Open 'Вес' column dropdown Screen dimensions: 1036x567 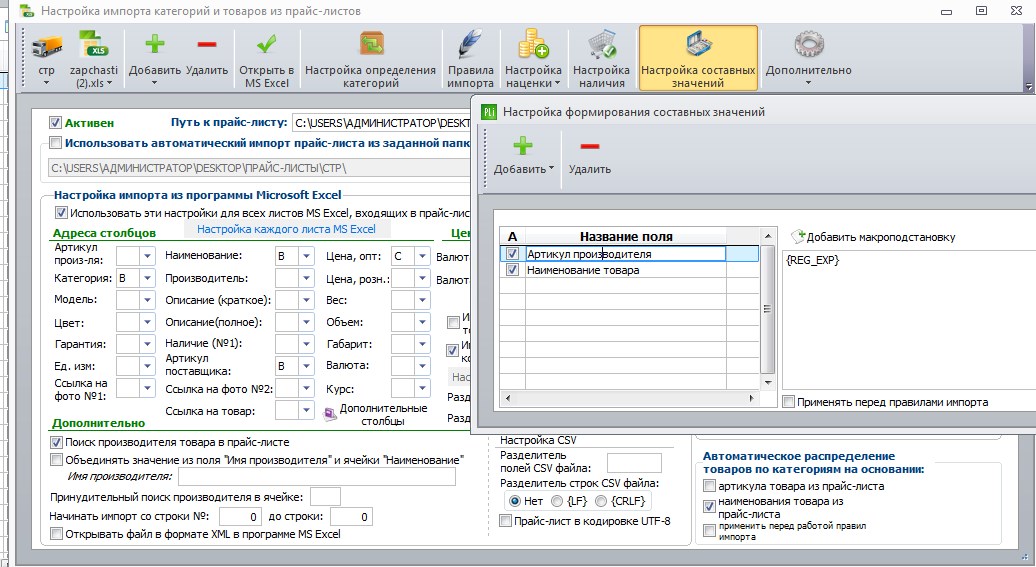[x=422, y=300]
